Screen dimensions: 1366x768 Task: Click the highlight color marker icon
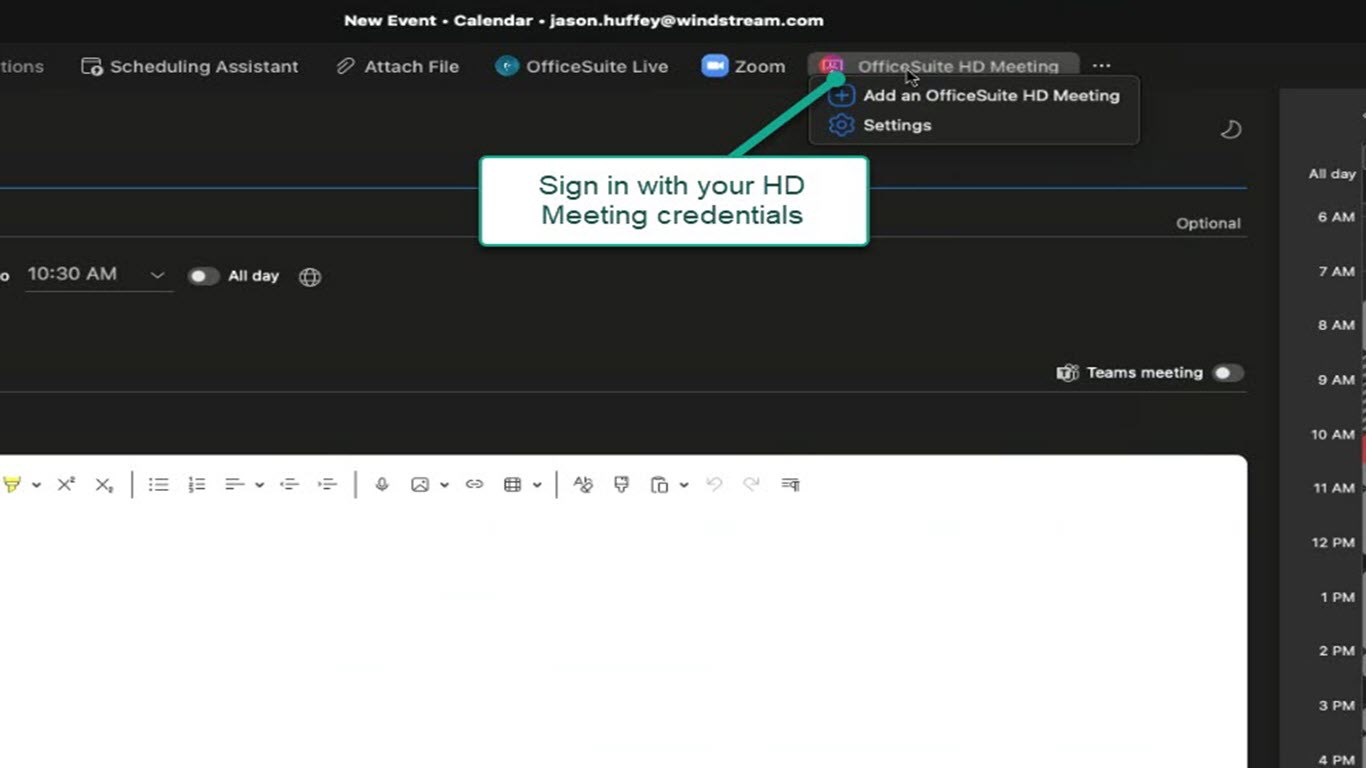[x=12, y=485]
